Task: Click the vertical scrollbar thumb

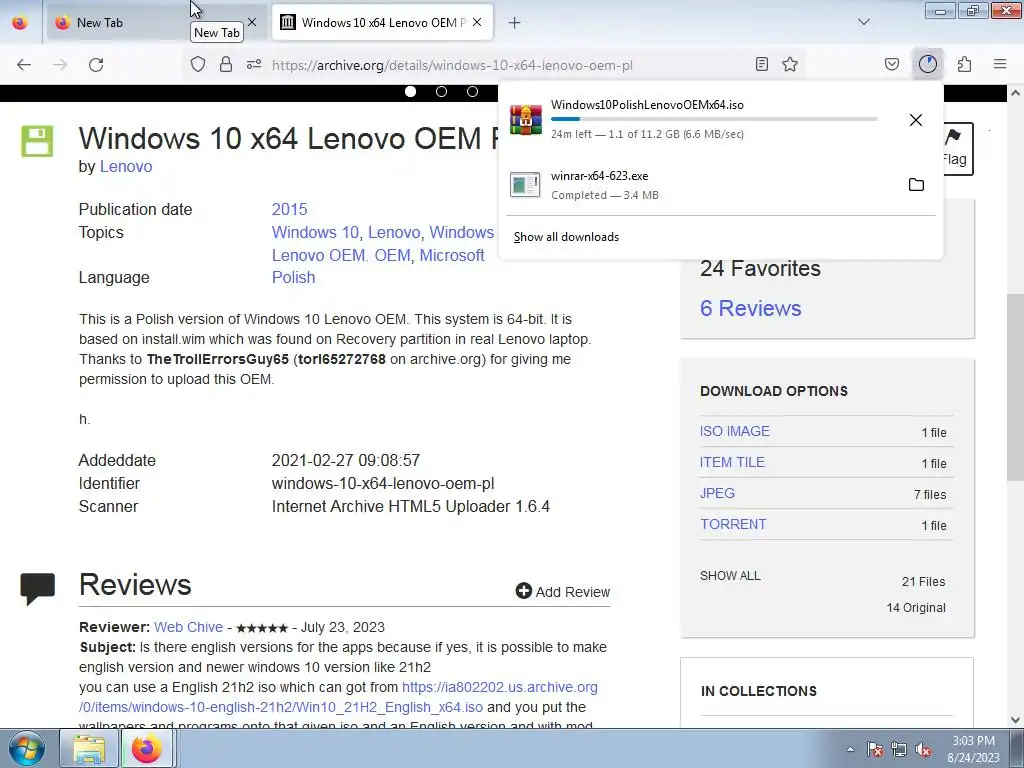Action: point(1015,385)
